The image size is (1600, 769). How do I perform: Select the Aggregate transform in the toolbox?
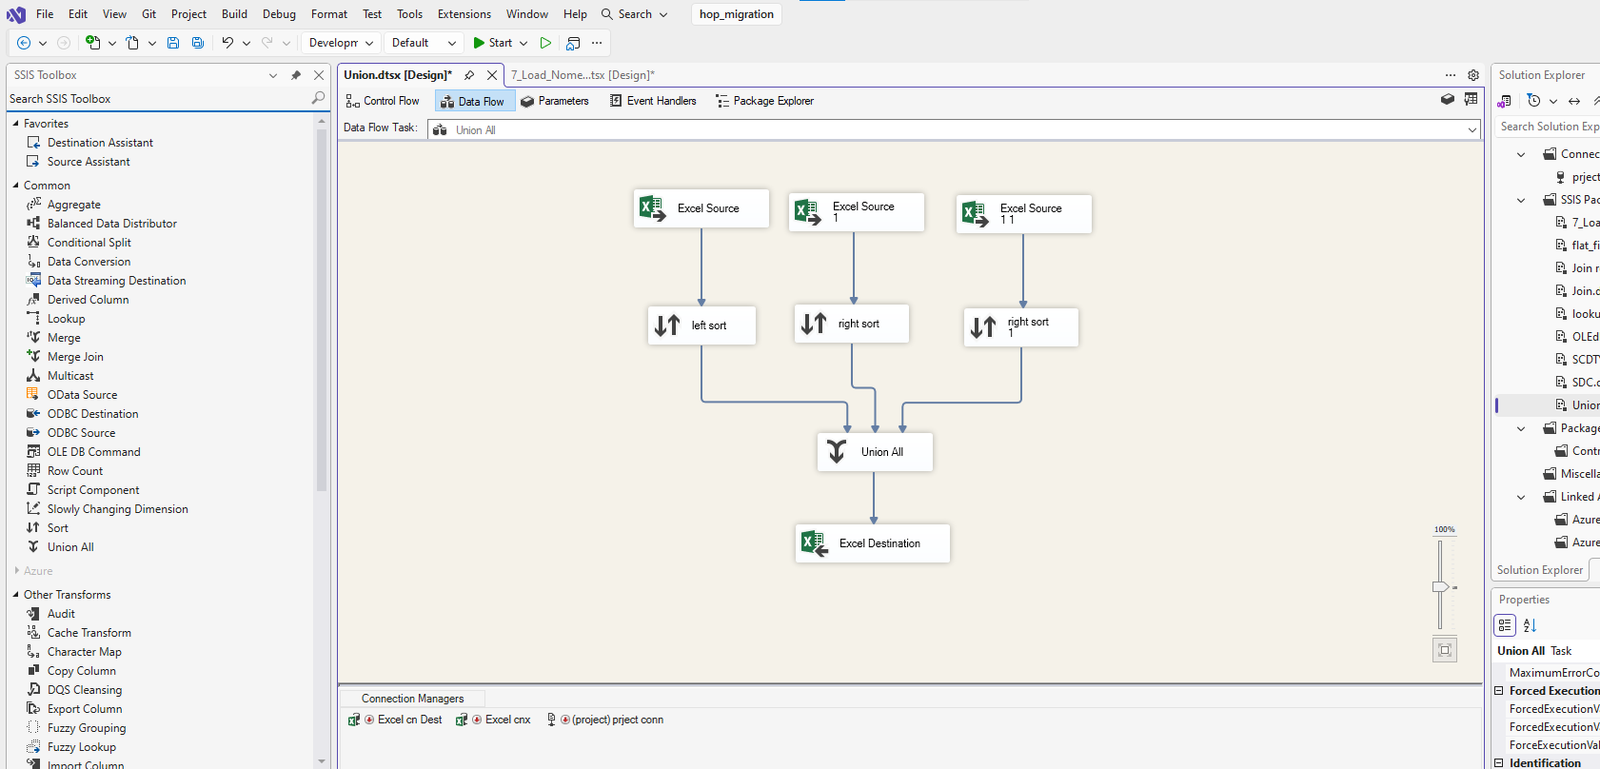(73, 204)
